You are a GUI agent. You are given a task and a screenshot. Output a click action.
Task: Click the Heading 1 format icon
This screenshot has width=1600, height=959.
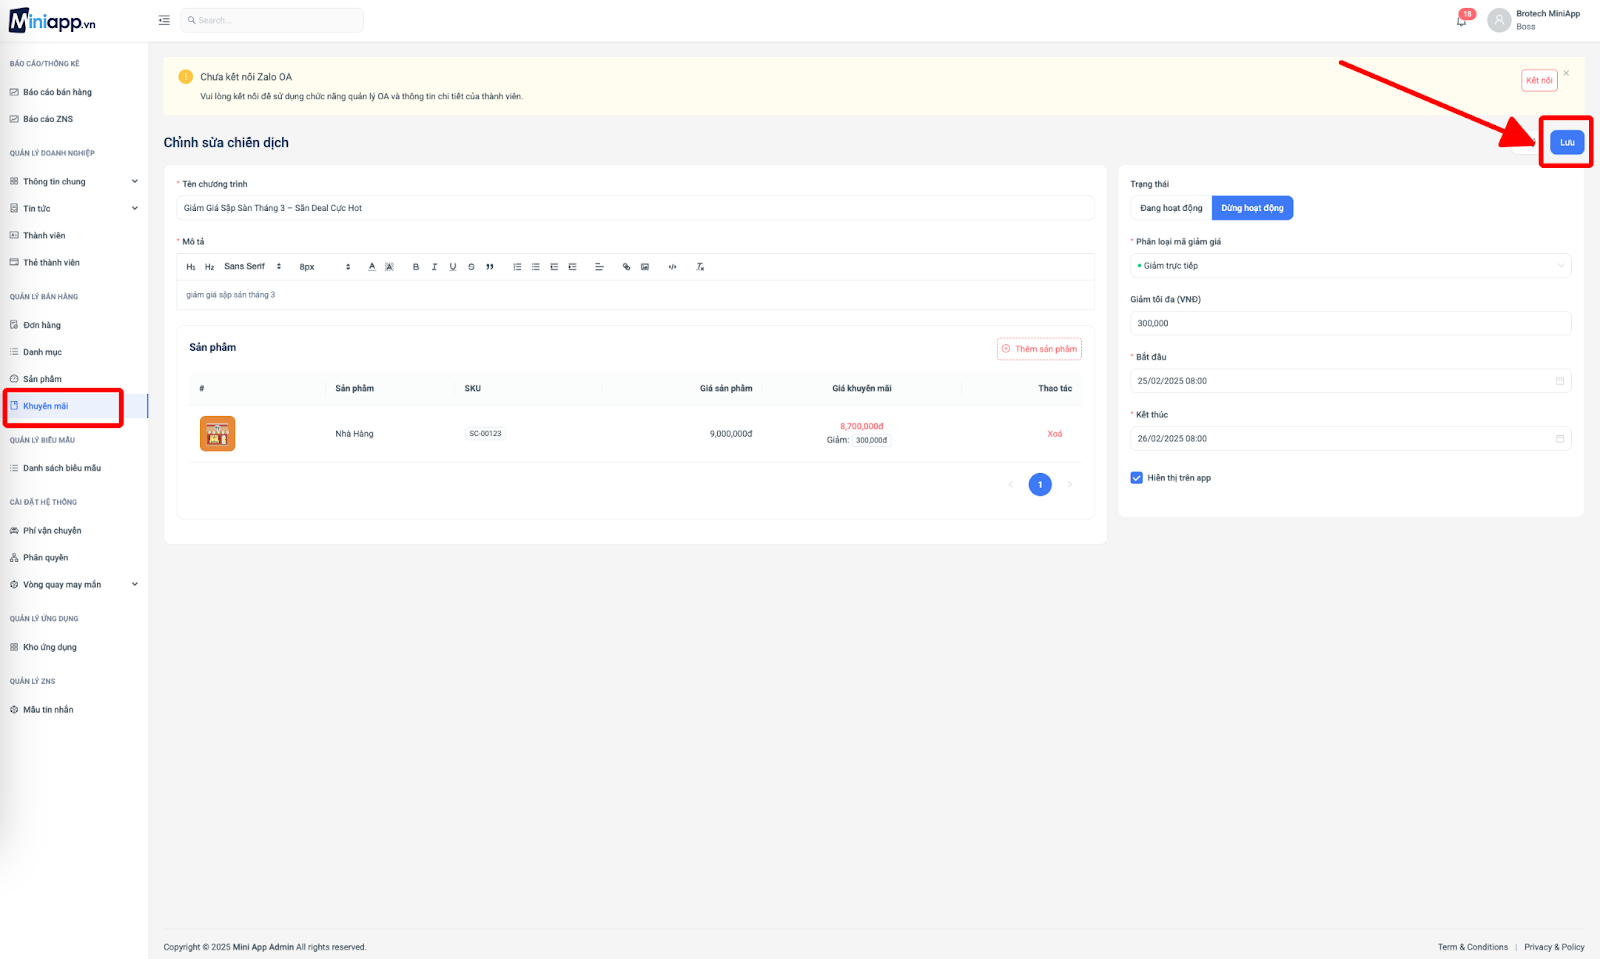coord(191,267)
